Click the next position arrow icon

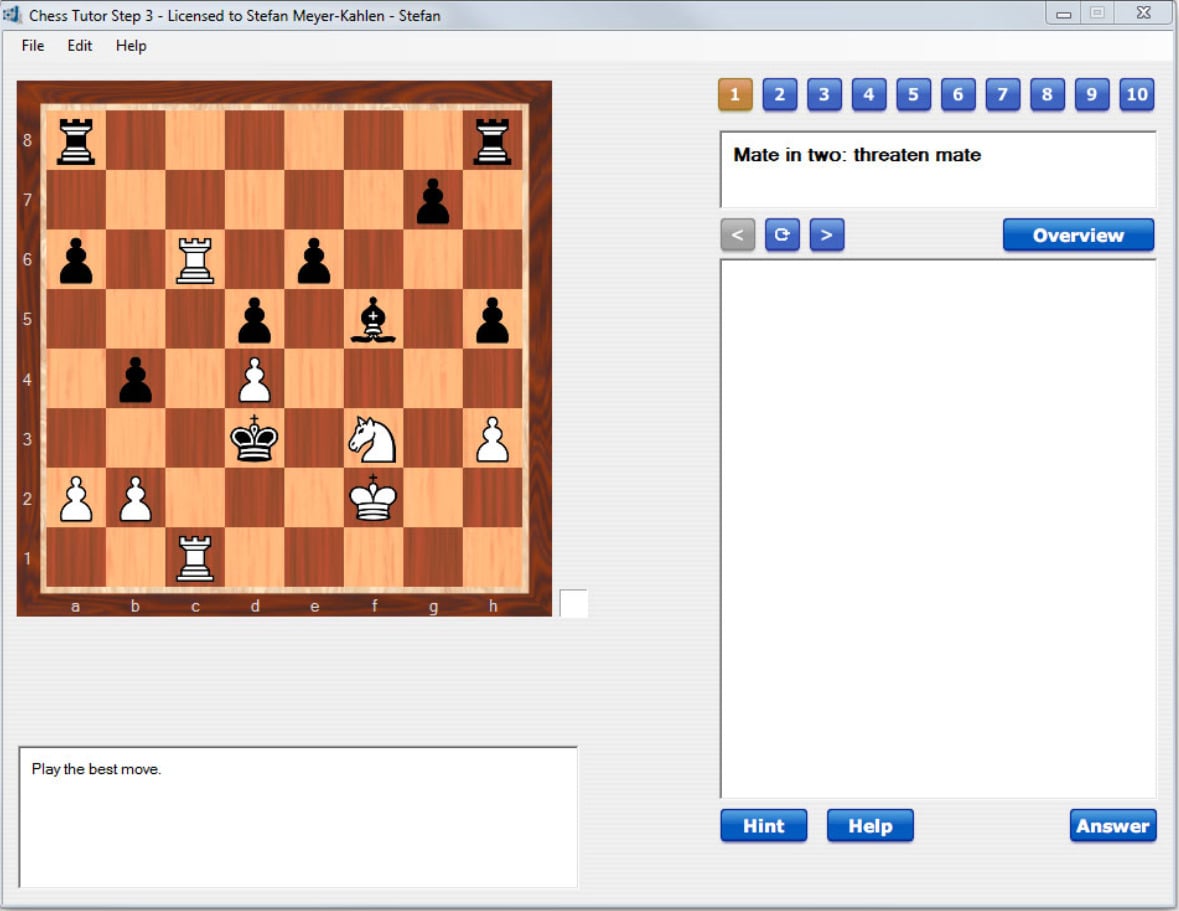(827, 235)
